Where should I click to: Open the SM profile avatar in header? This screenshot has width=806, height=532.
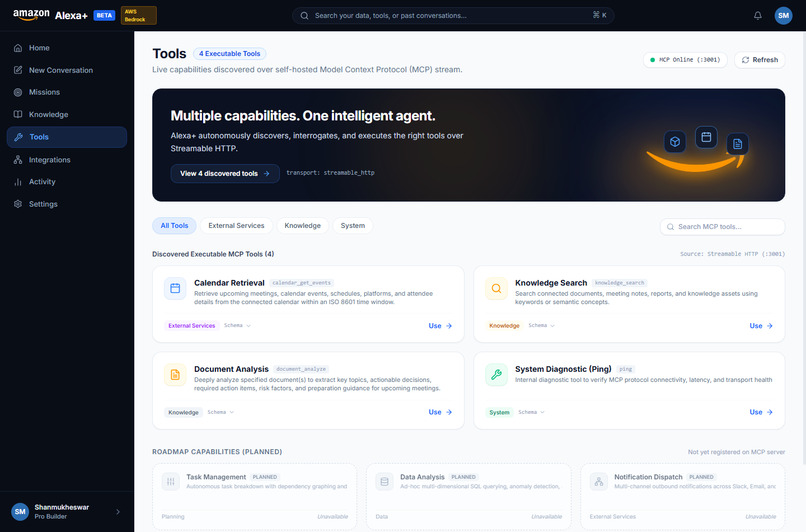[783, 15]
